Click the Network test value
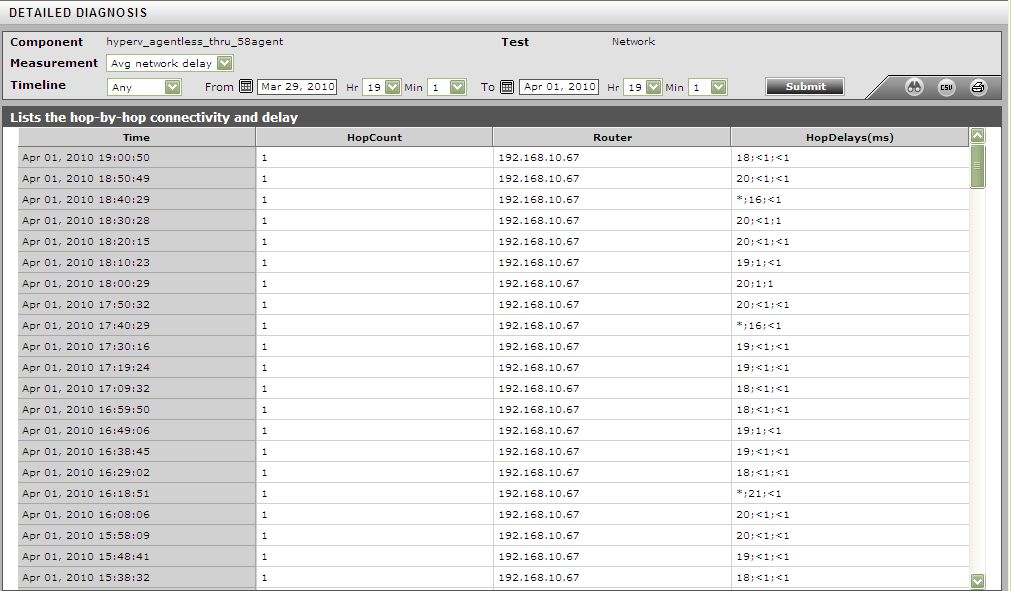The width and height of the screenshot is (1011, 591). pyautogui.click(x=633, y=41)
